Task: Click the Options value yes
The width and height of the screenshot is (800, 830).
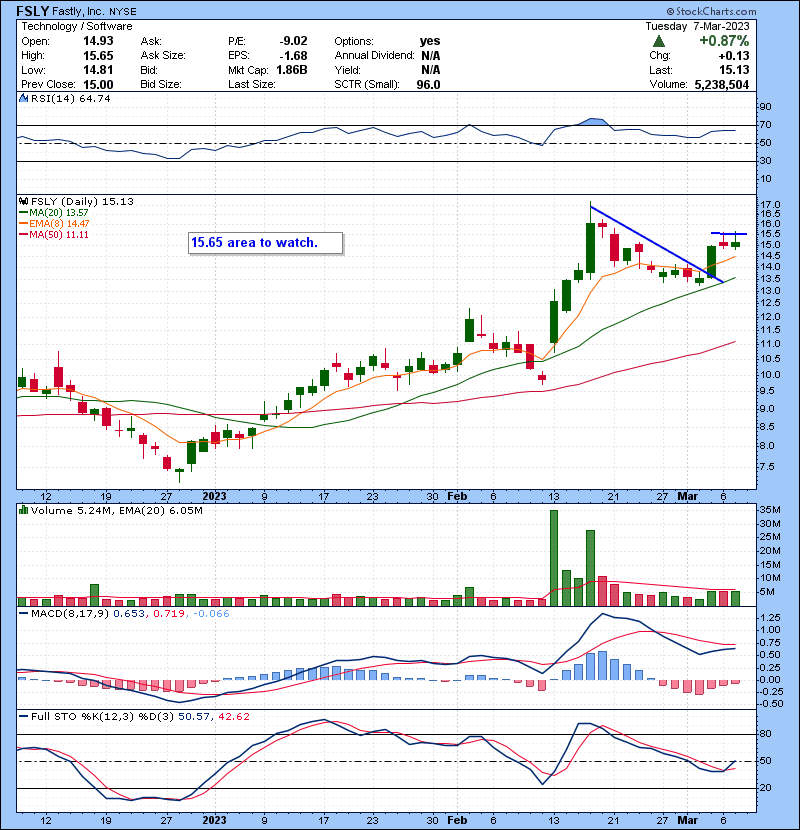Action: tap(430, 41)
